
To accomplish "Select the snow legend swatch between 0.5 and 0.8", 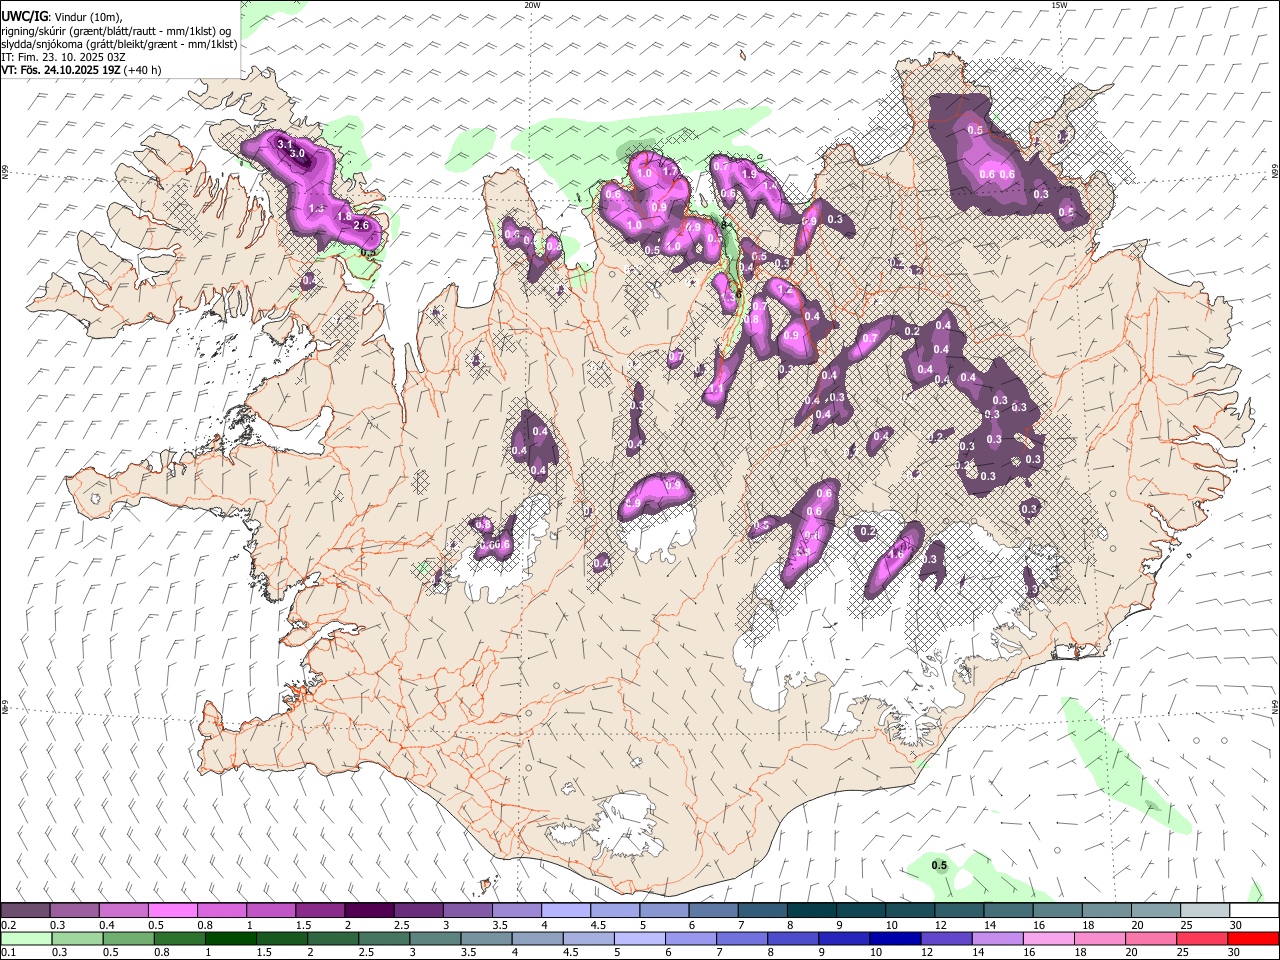I will (172, 910).
